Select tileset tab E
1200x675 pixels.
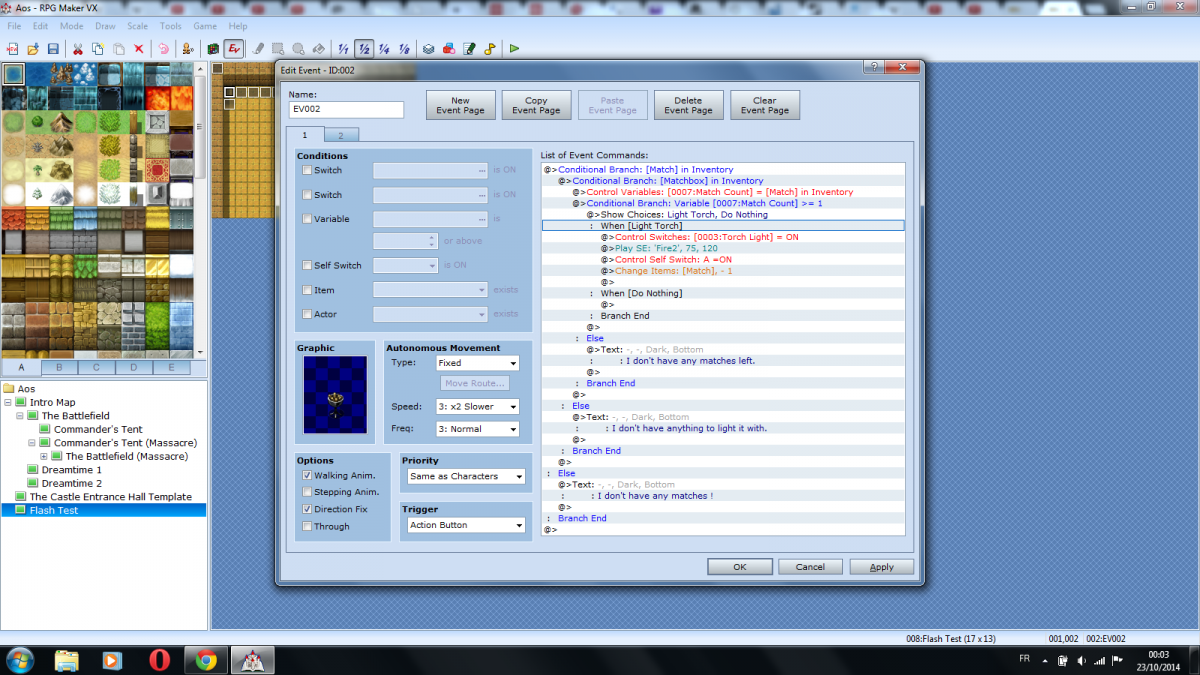171,368
